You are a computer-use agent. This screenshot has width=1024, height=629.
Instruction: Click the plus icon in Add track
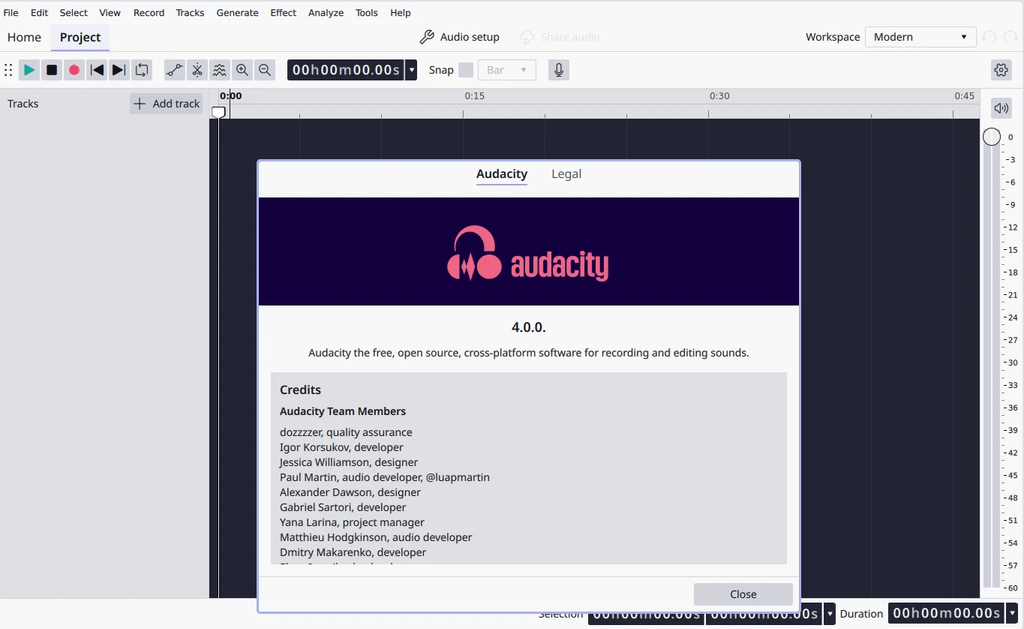[139, 104]
